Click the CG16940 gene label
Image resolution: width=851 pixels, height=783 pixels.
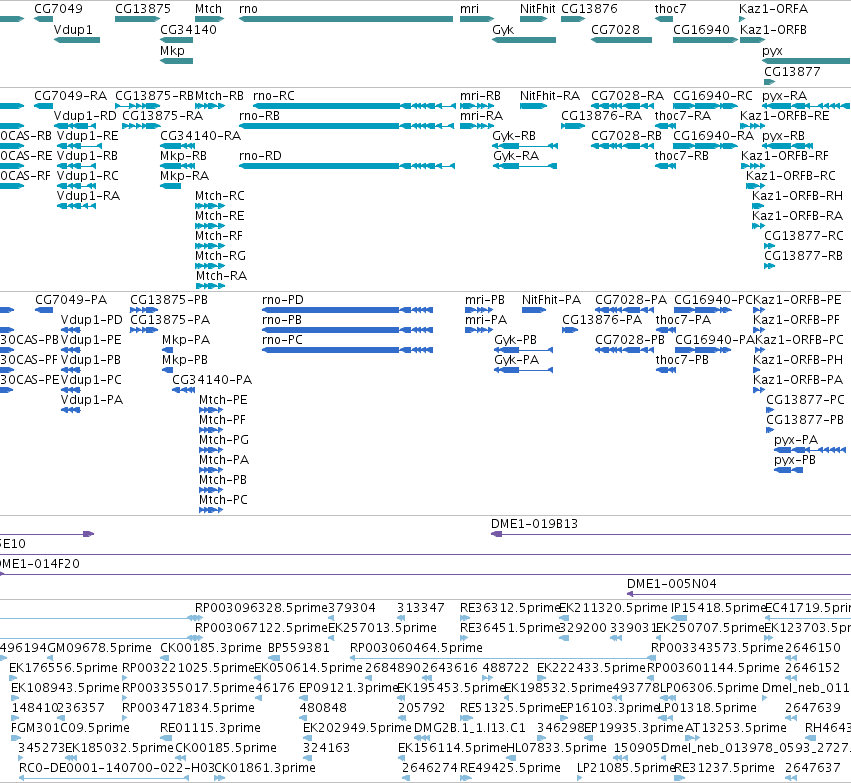tap(701, 30)
